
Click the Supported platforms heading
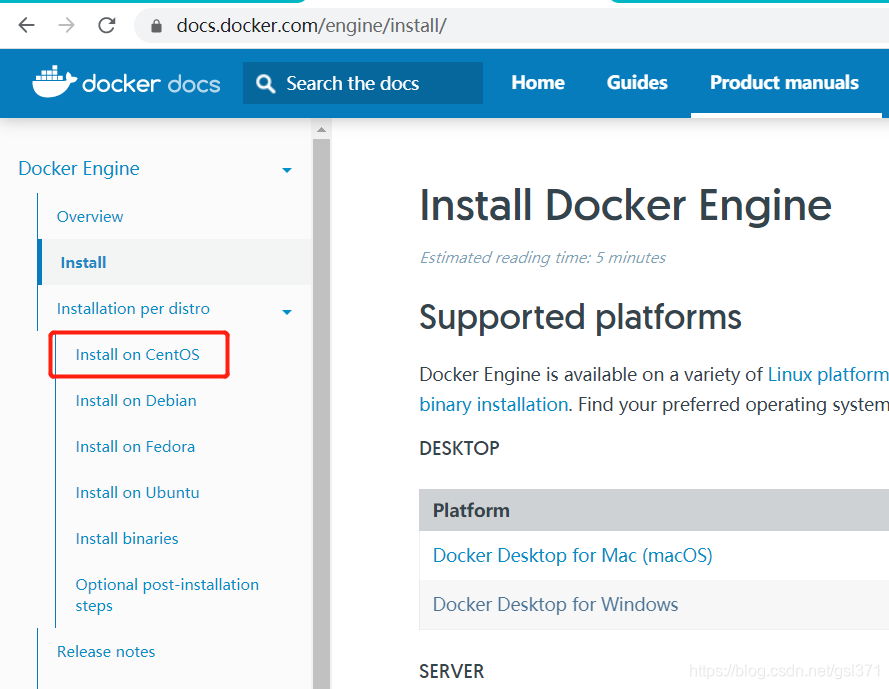[x=581, y=316]
